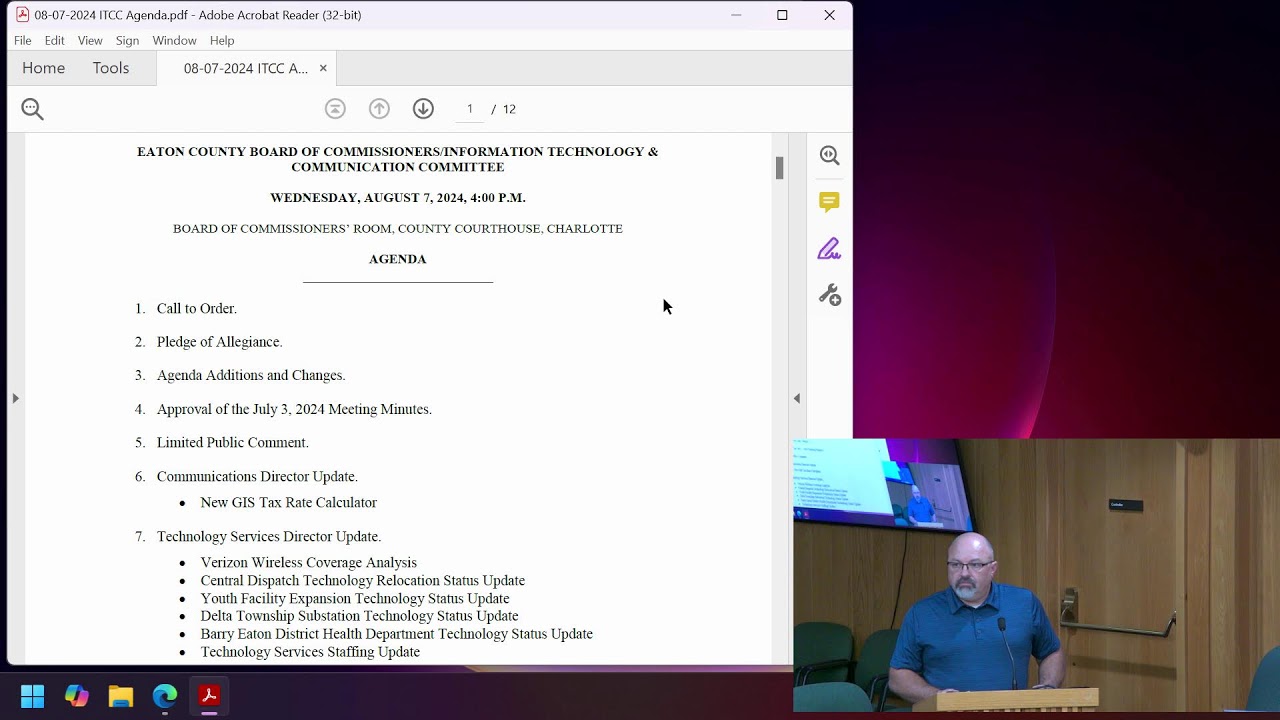This screenshot has width=1280, height=720.
Task: Maximize the Acrobat Reader window
Action: (x=782, y=15)
